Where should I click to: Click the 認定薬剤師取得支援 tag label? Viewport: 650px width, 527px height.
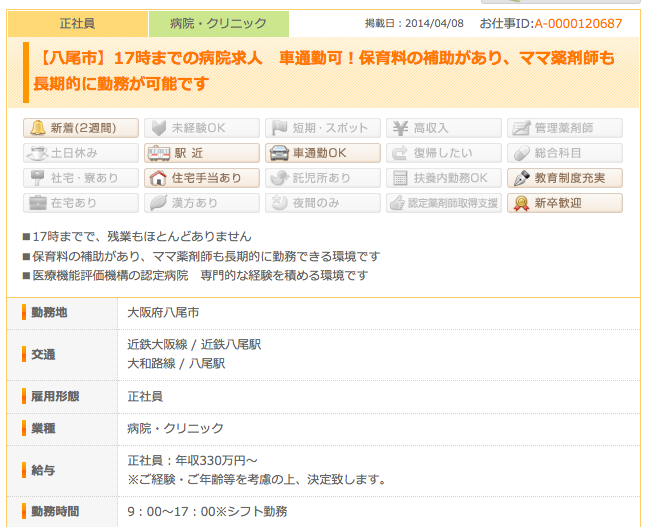[x=453, y=203]
